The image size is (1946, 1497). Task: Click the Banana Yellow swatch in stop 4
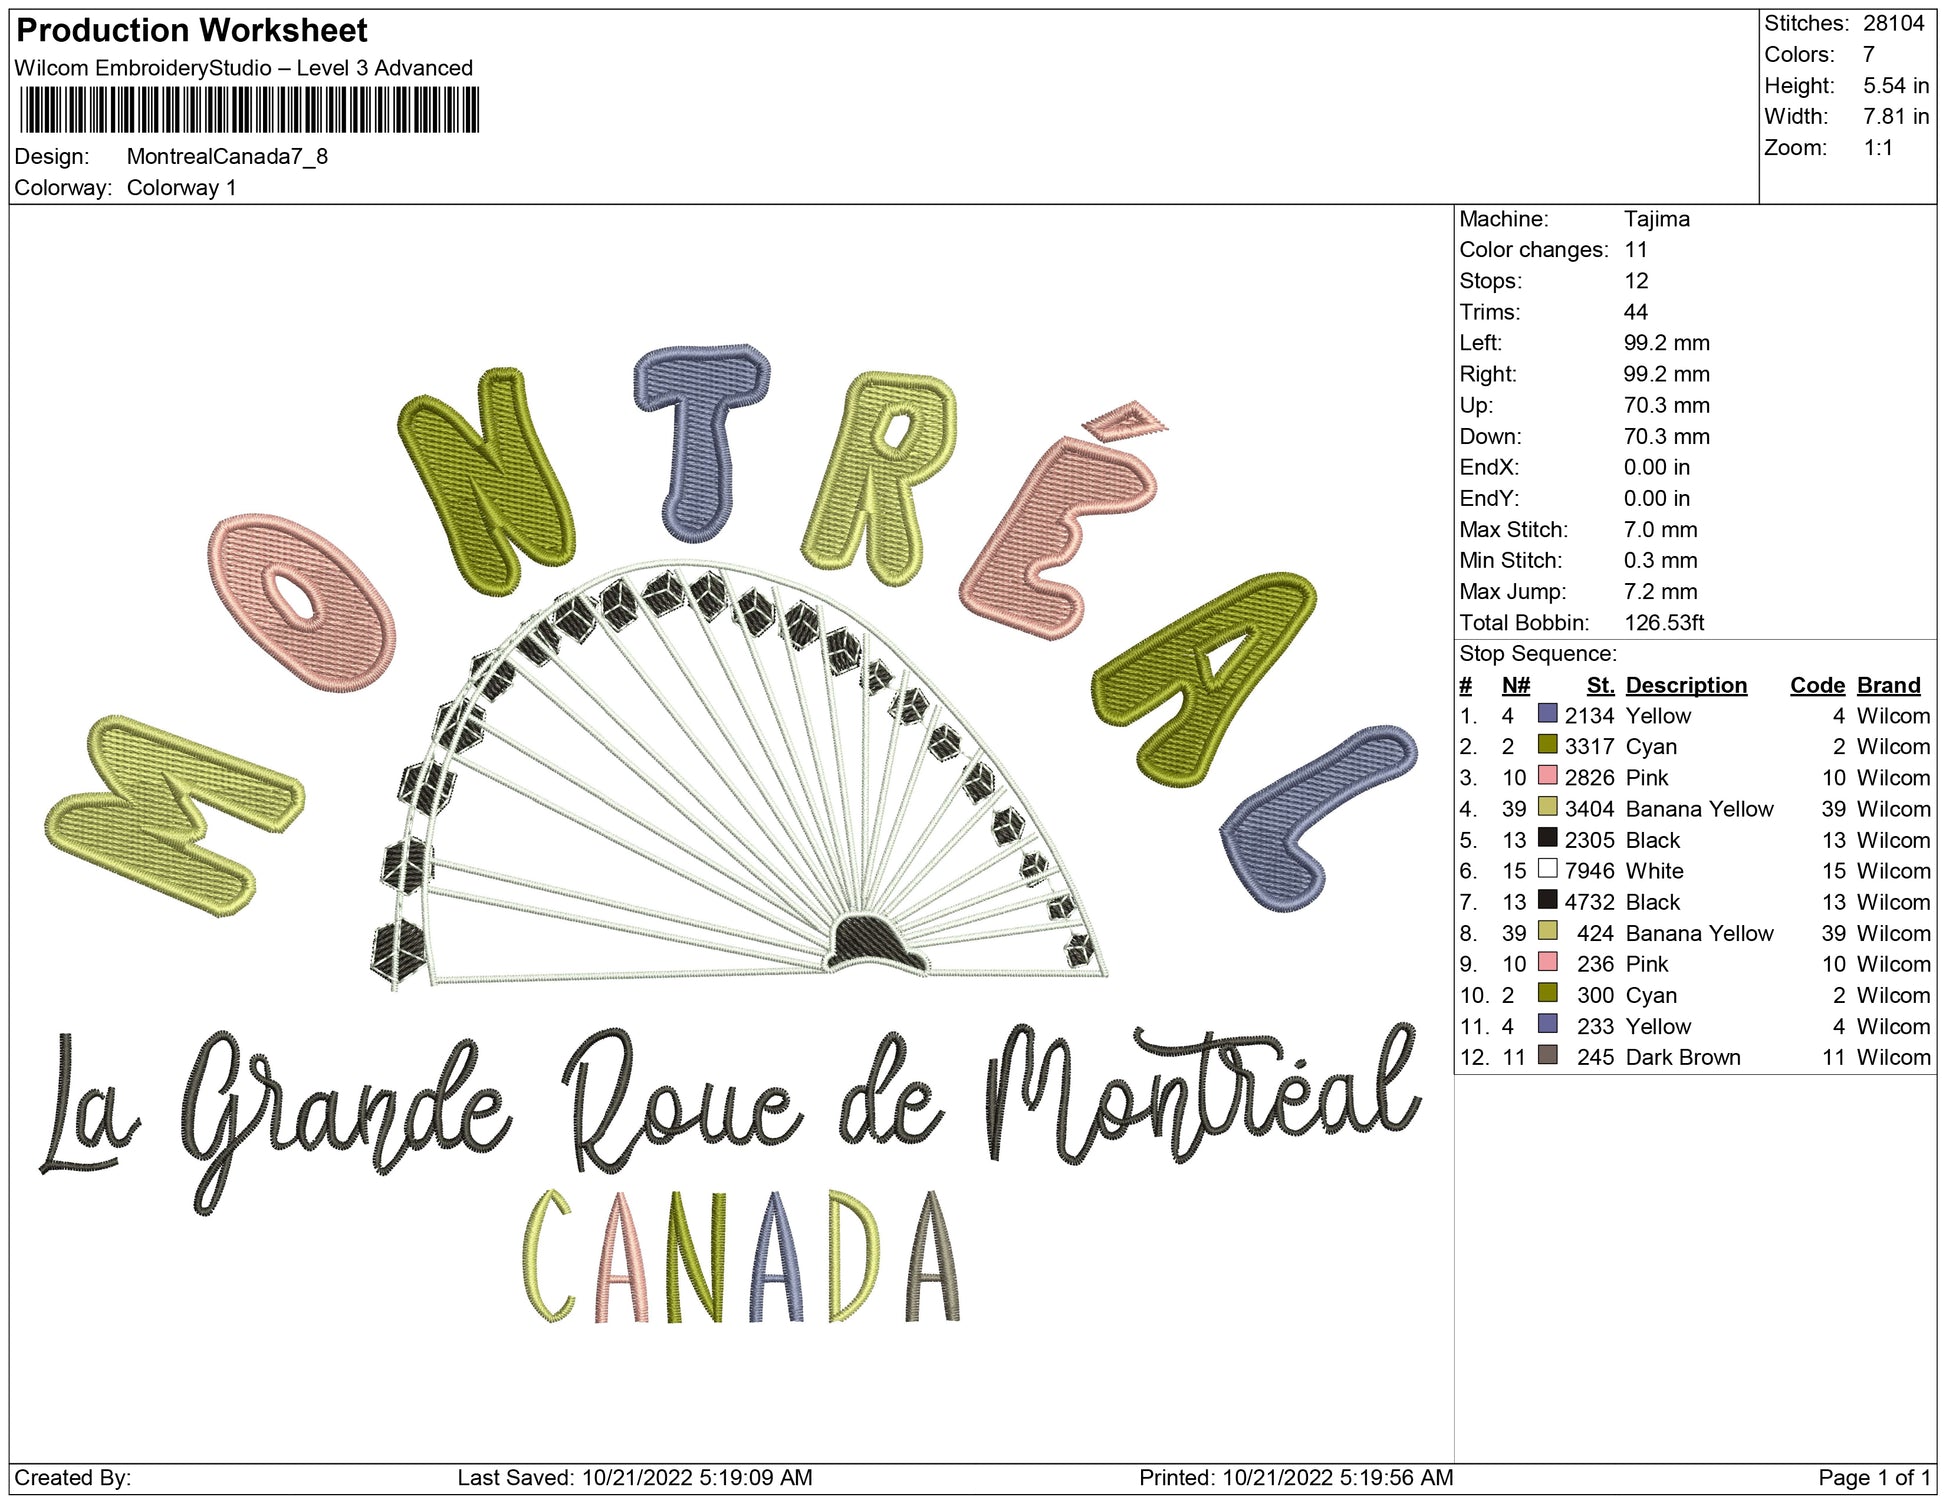click(x=1547, y=807)
